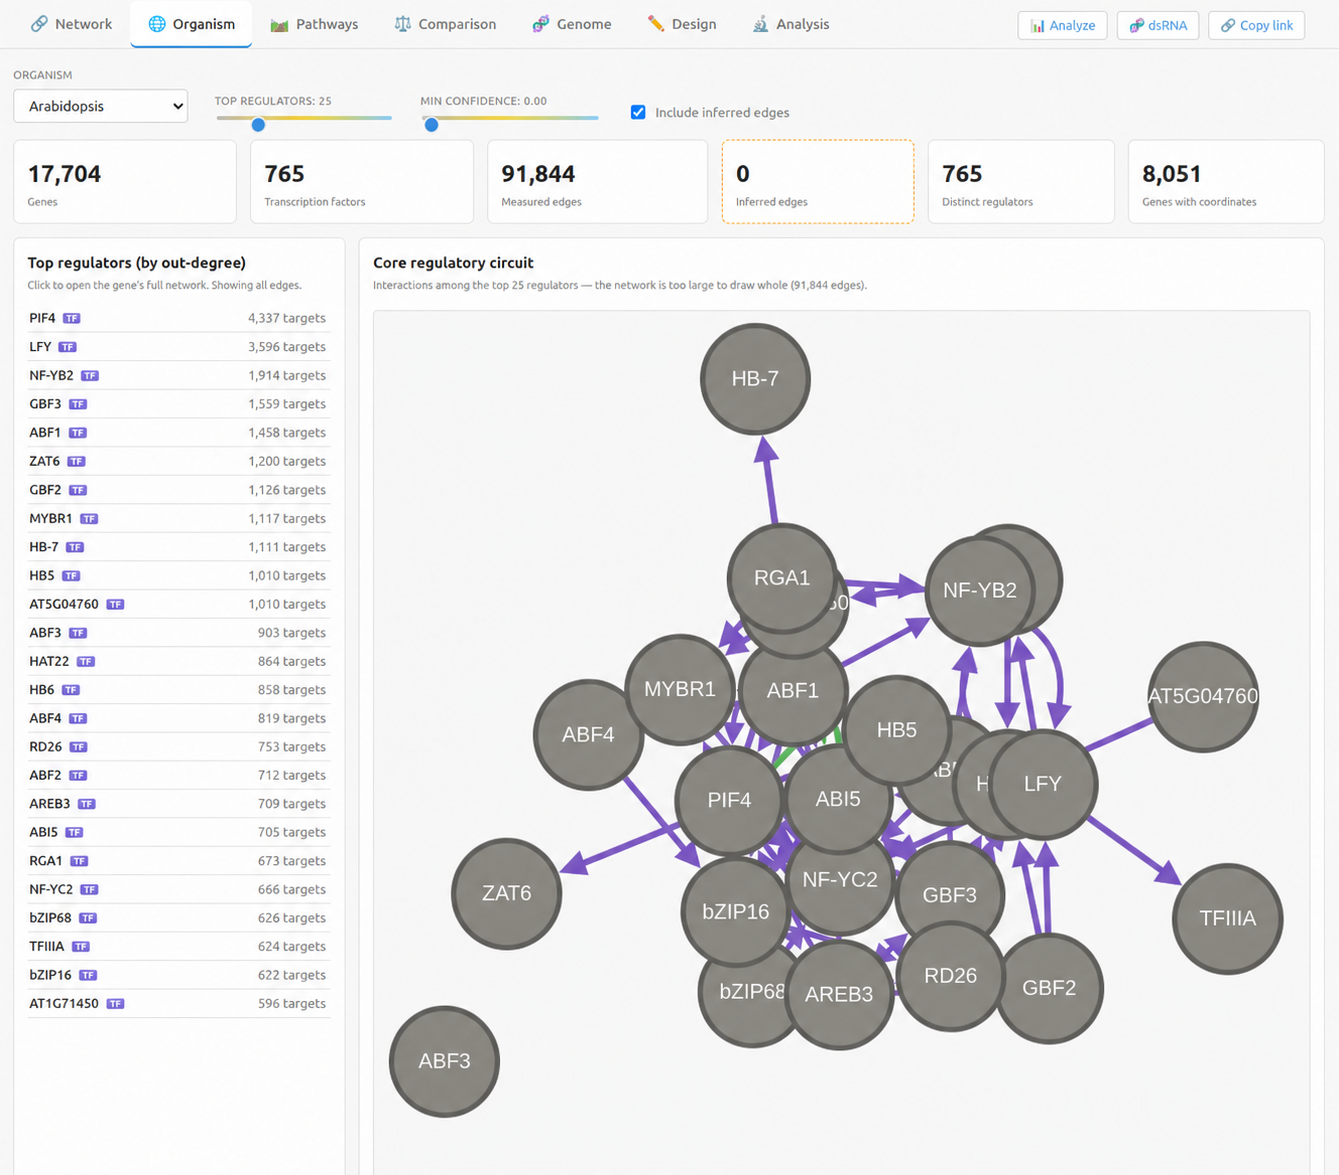1339x1175 pixels.
Task: Click bZIP68 row showing 626 targets
Action: [x=177, y=918]
